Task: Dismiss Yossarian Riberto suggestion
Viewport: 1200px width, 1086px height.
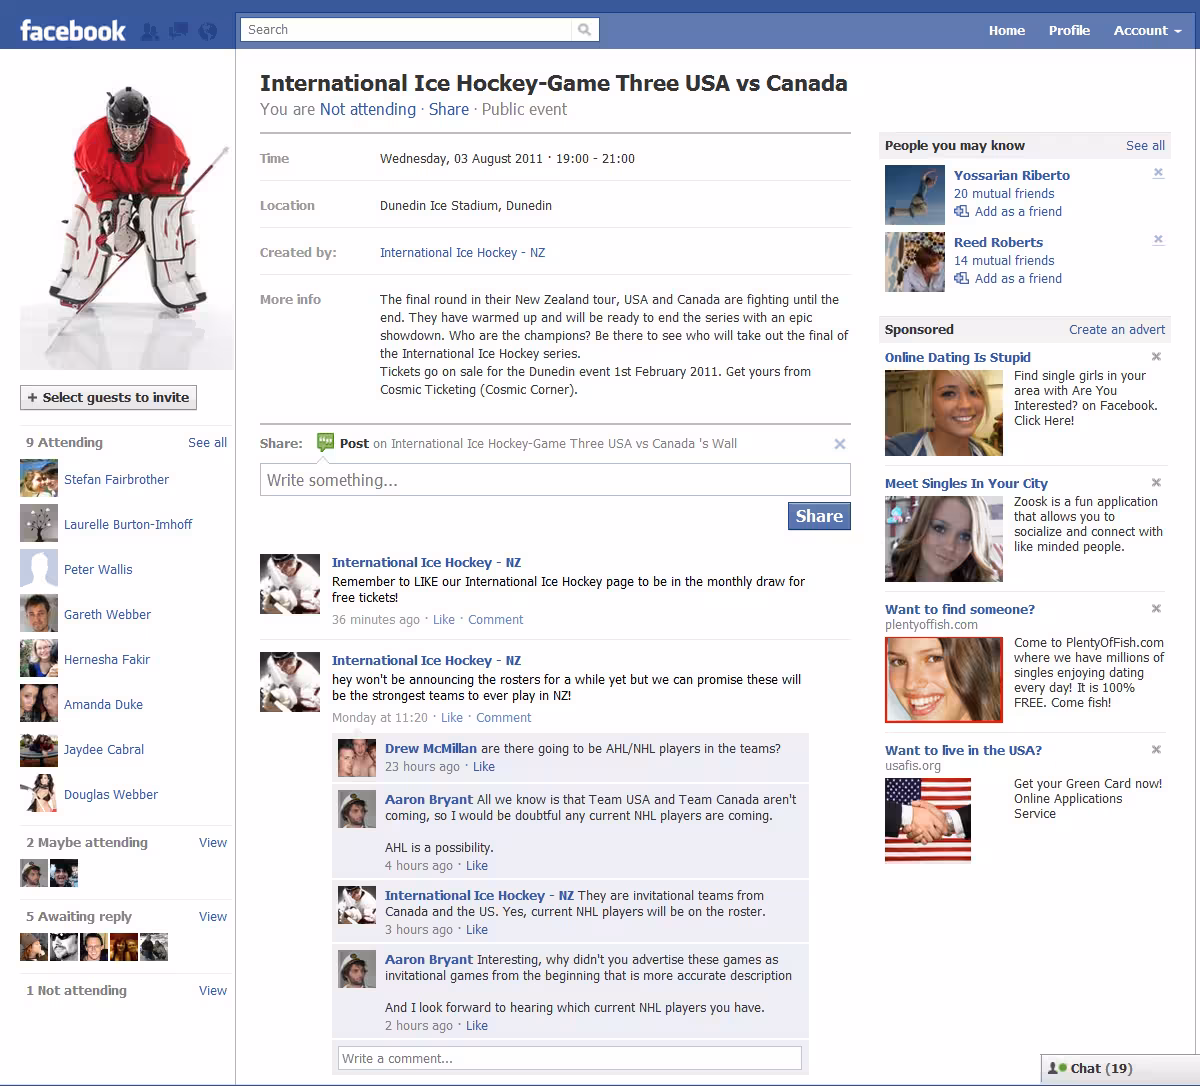Action: pyautogui.click(x=1158, y=173)
